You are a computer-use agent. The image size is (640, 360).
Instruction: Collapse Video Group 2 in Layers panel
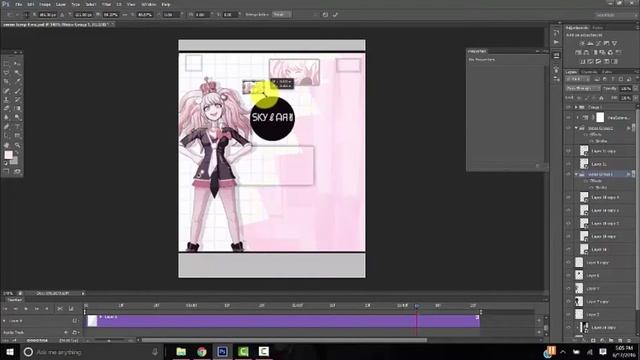pyautogui.click(x=576, y=128)
